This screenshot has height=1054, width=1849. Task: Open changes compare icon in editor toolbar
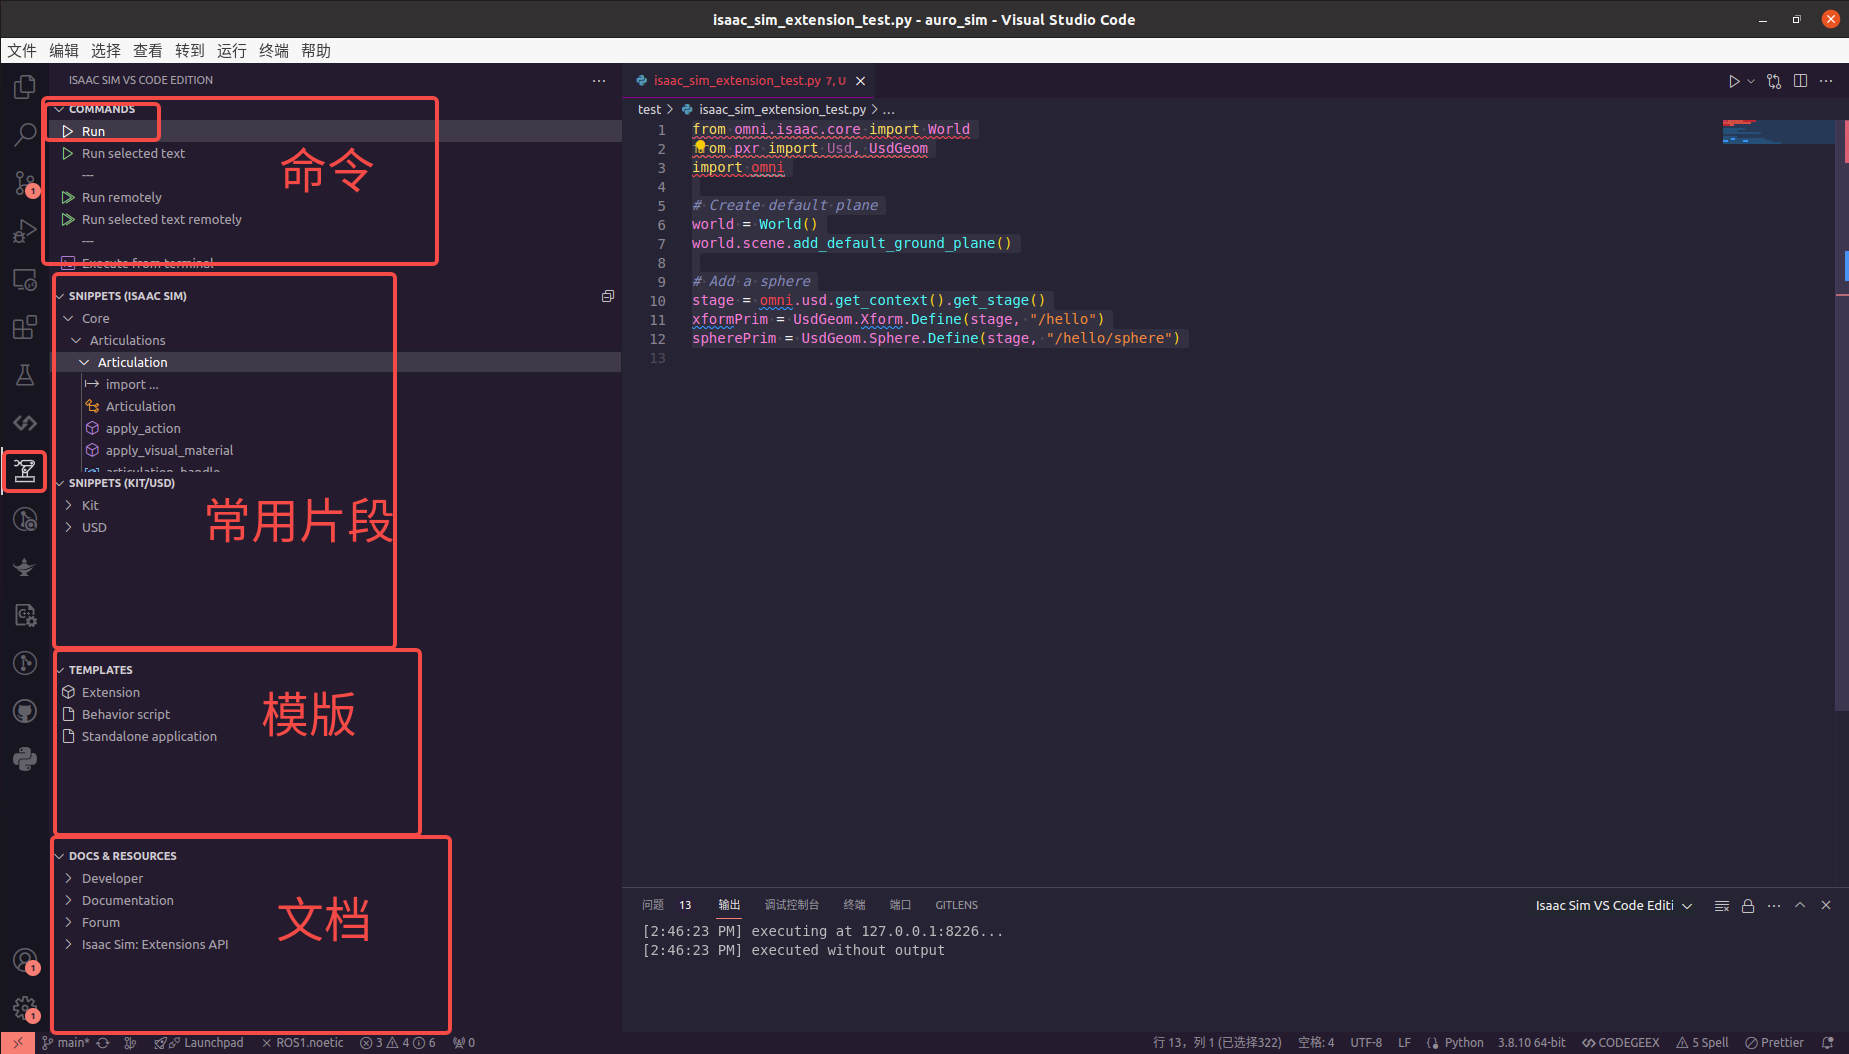tap(1774, 81)
